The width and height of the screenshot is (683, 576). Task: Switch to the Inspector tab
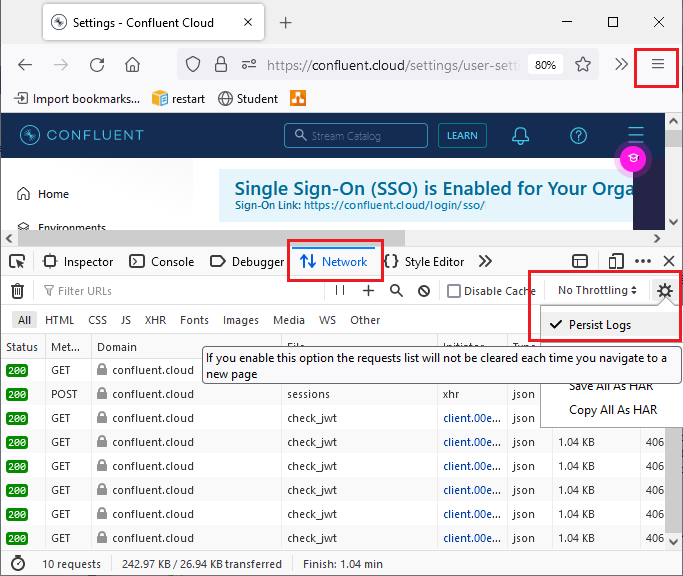click(78, 261)
